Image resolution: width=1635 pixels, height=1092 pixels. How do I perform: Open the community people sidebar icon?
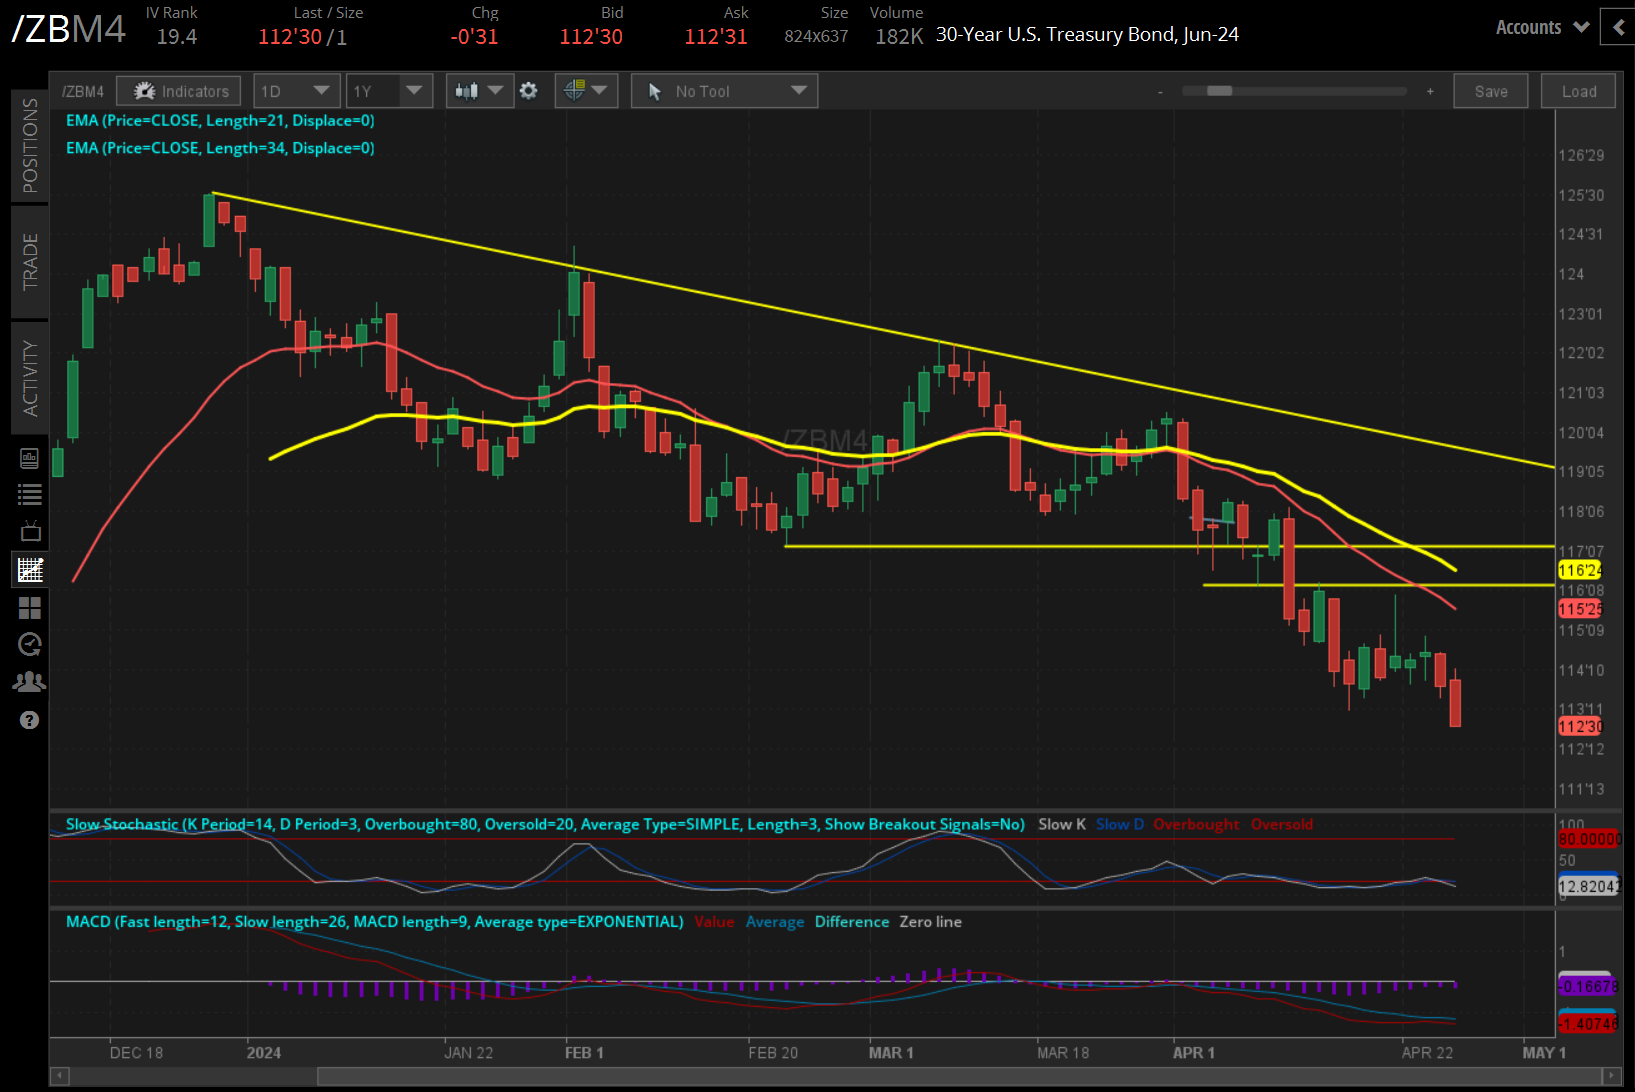30,682
